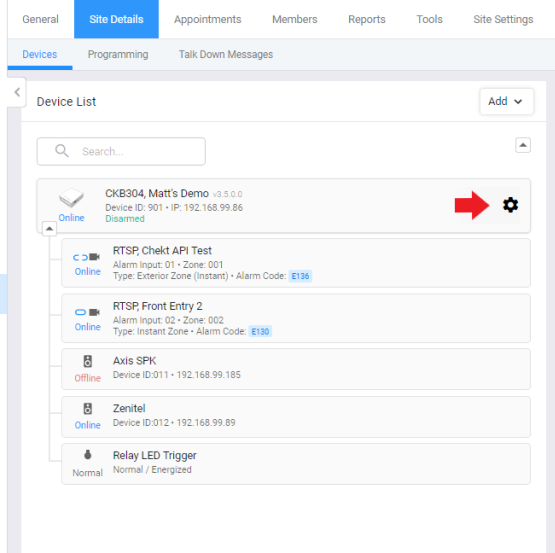Image resolution: width=555 pixels, height=553 pixels.
Task: Collapse the CKB304 device children tree
Action: pos(49,229)
